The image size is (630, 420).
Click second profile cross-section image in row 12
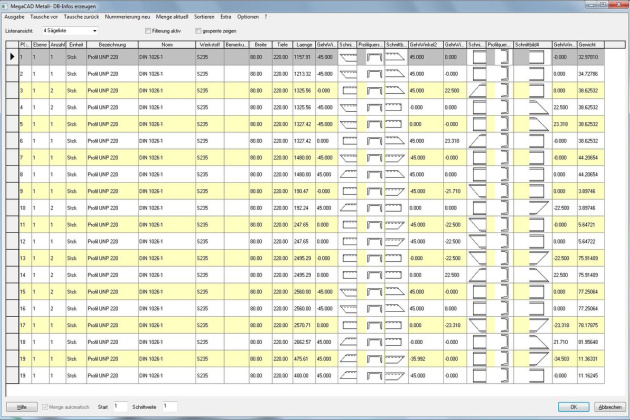[501, 239]
